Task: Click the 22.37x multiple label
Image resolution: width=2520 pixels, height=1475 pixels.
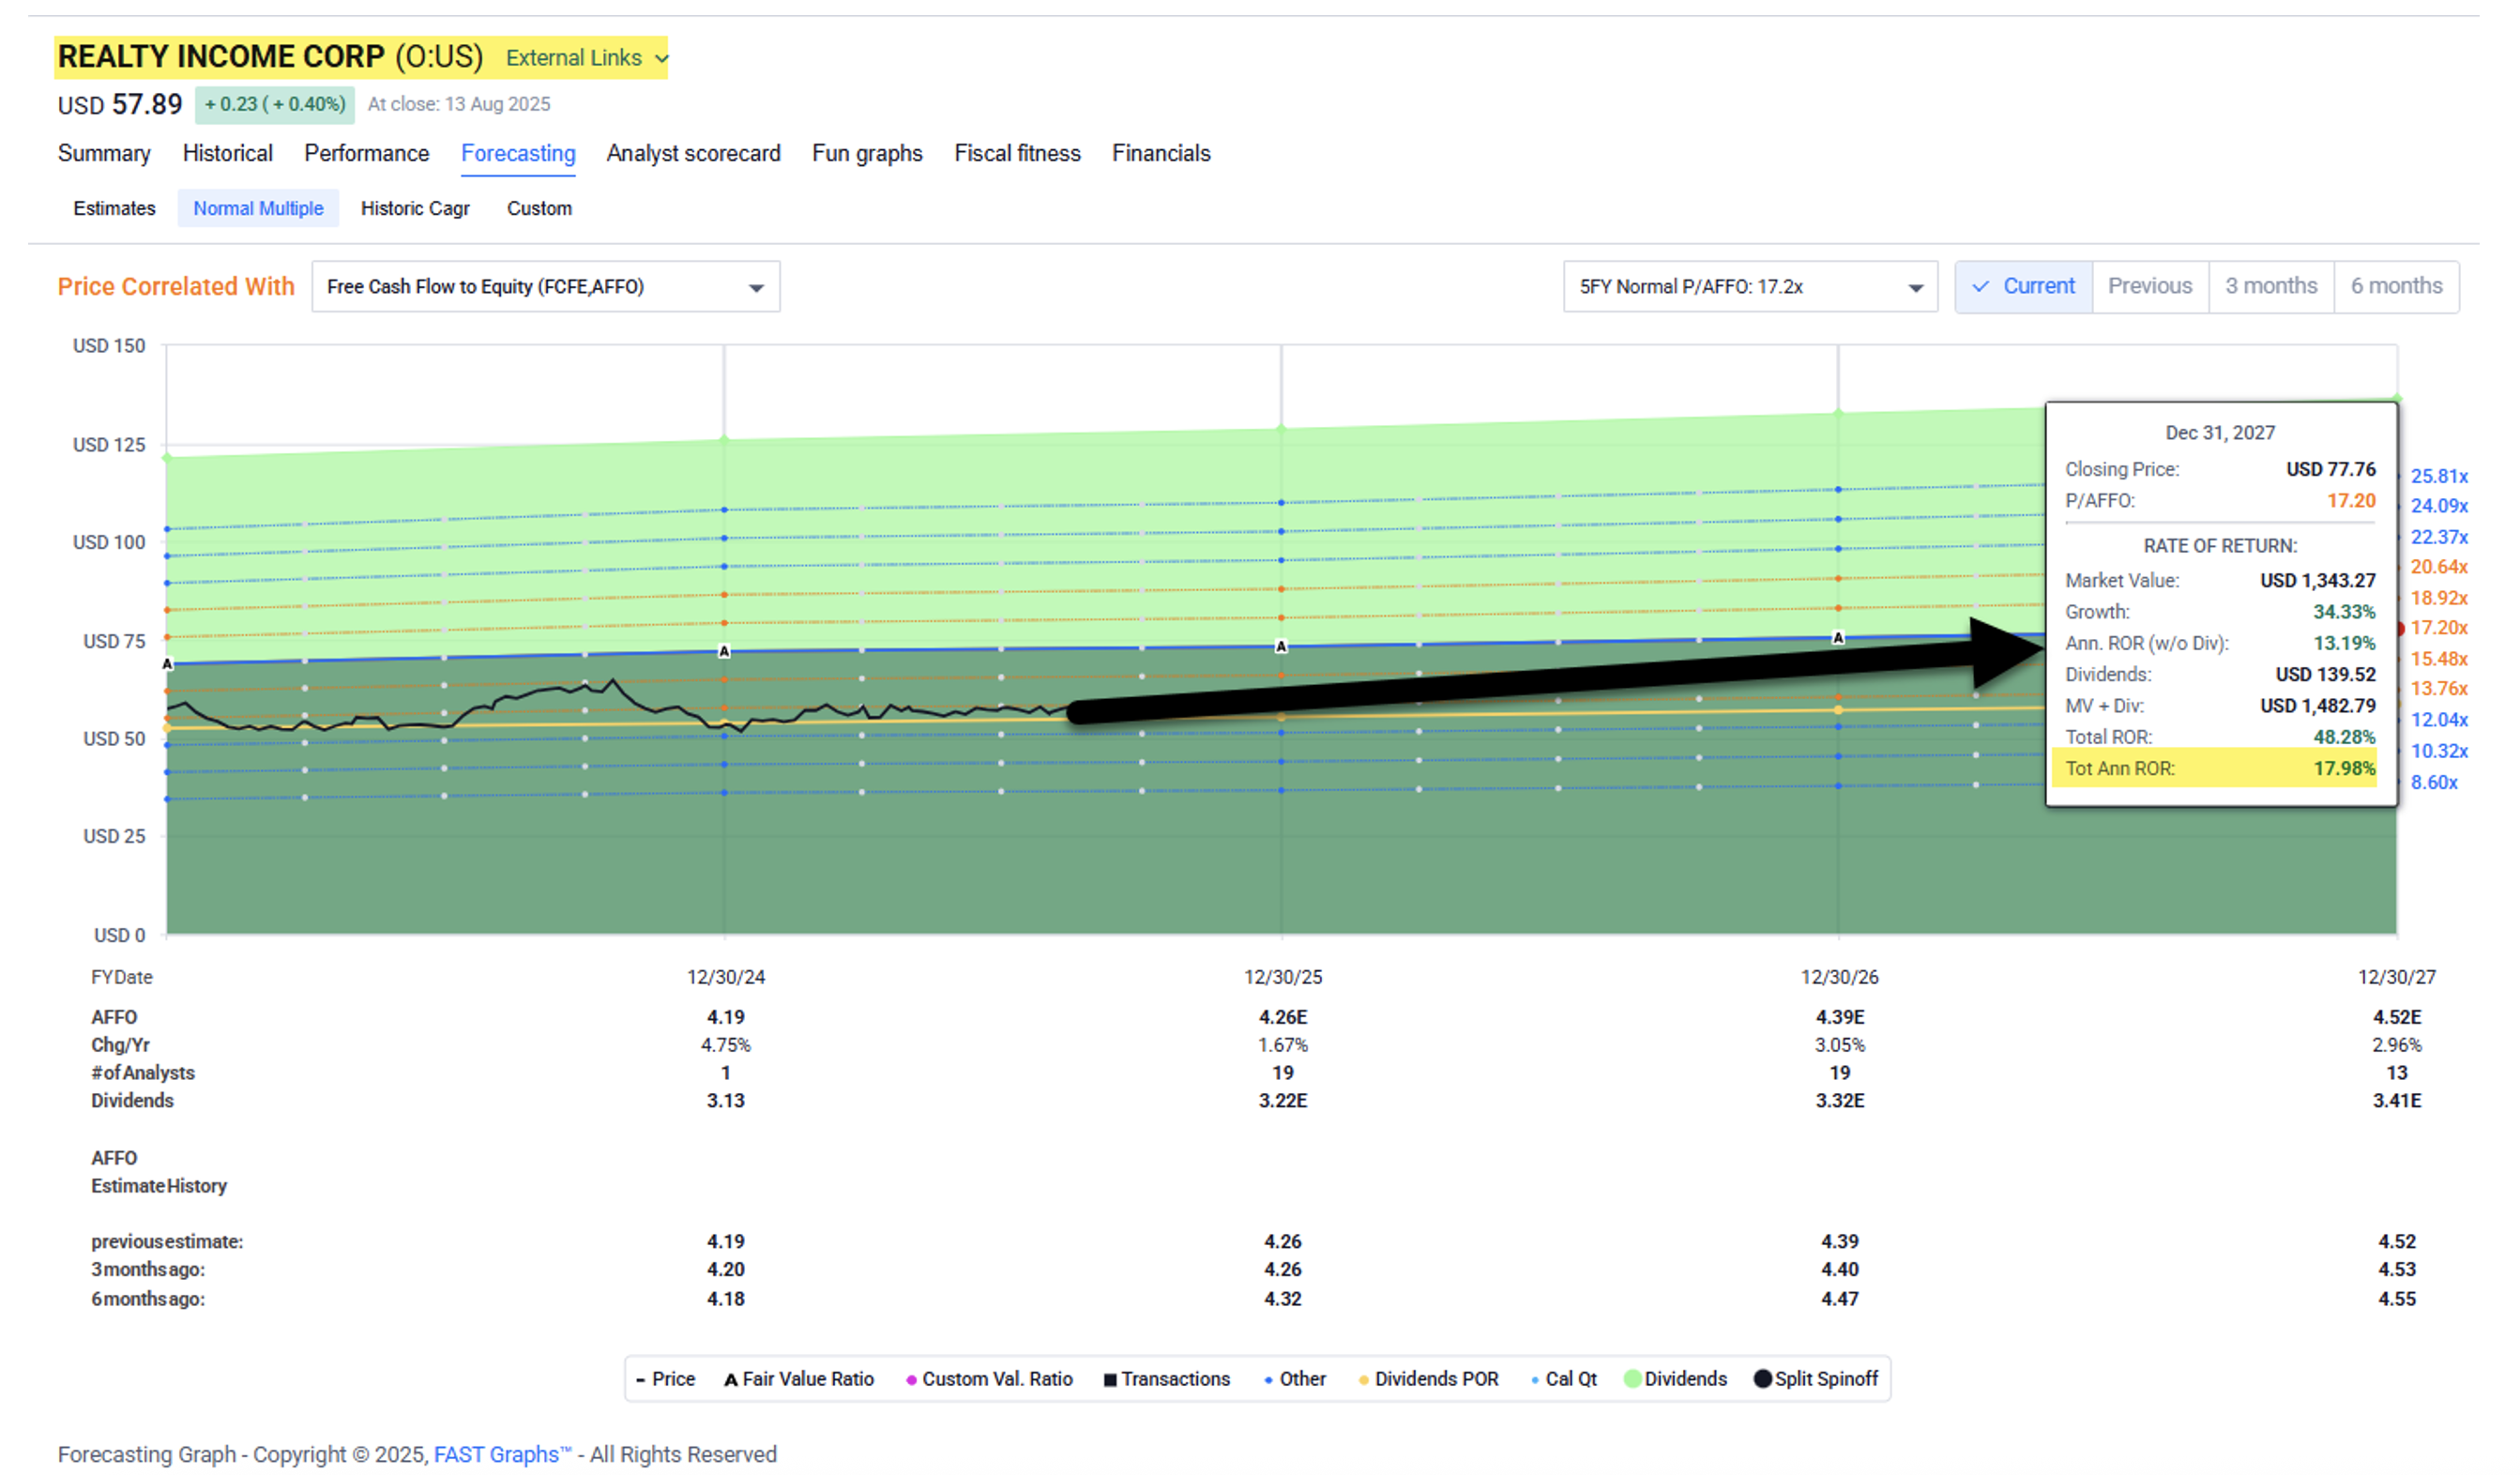Action: (2439, 537)
